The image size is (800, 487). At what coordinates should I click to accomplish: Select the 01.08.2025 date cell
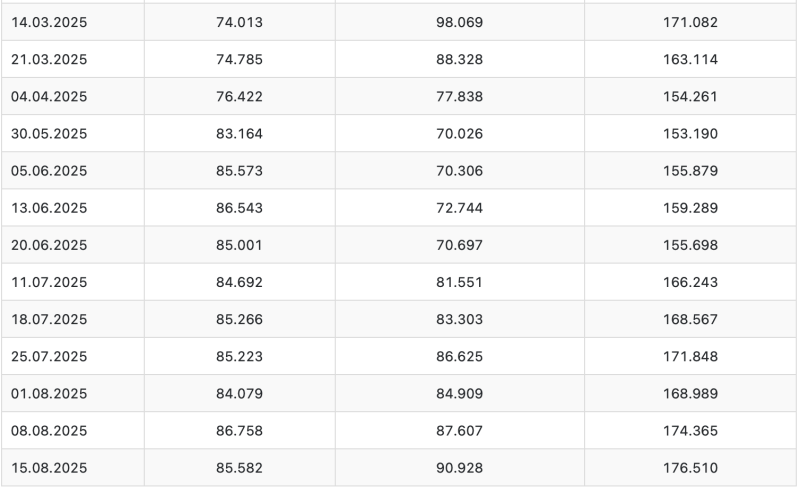(x=73, y=394)
